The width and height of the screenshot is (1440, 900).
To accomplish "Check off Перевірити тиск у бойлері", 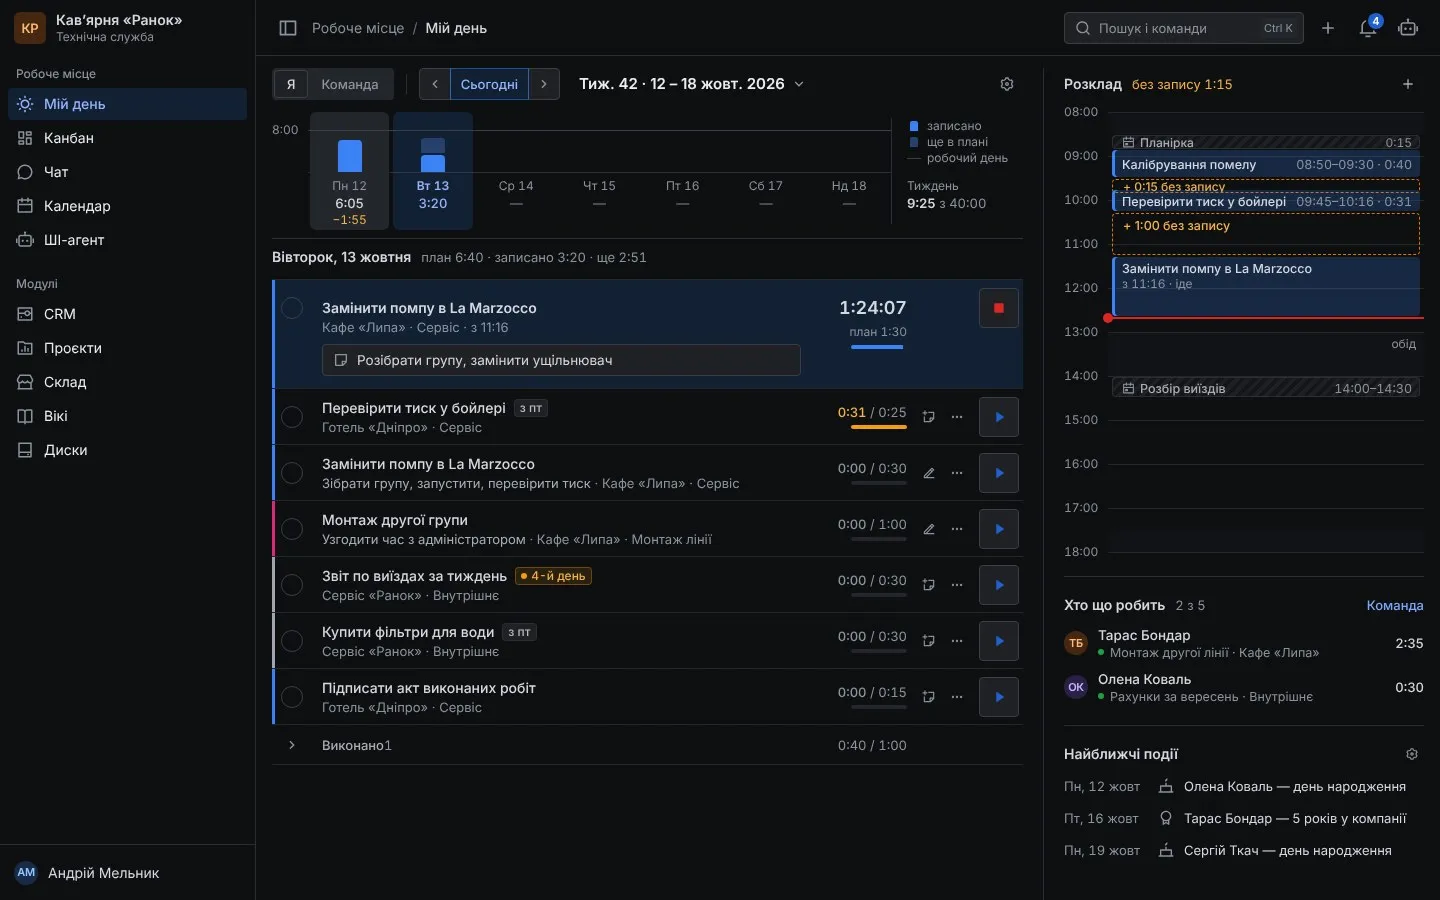I will [x=292, y=417].
